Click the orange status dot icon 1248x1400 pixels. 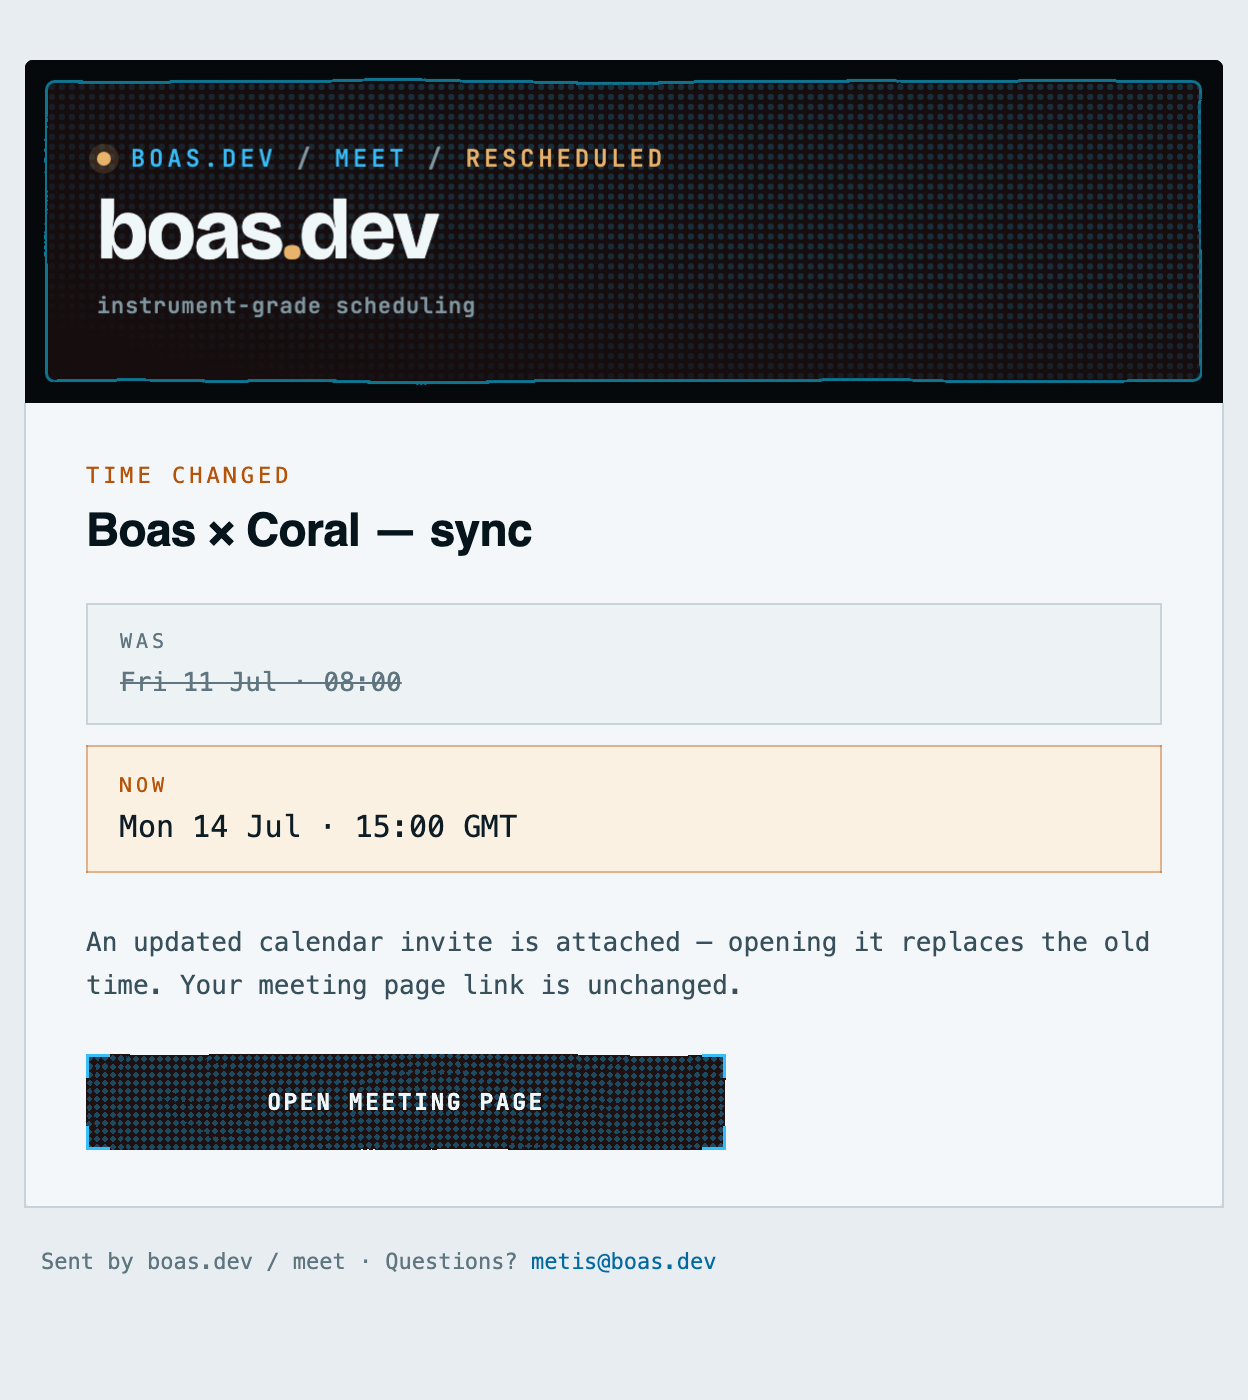pyautogui.click(x=103, y=158)
